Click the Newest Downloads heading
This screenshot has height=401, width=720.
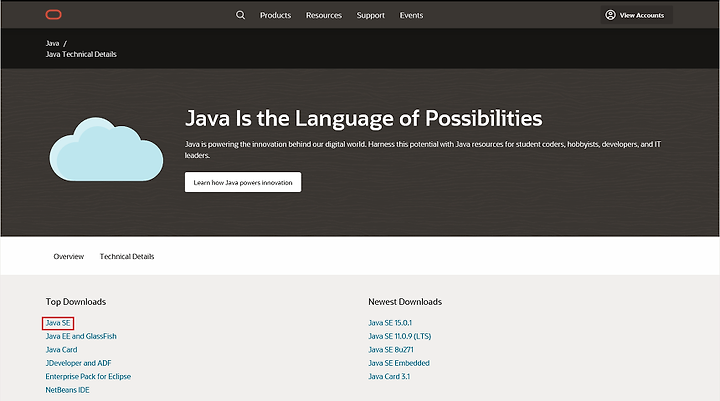click(x=405, y=302)
